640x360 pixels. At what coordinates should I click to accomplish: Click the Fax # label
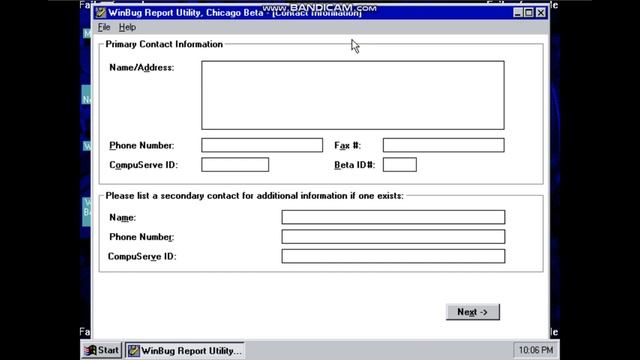[347, 145]
